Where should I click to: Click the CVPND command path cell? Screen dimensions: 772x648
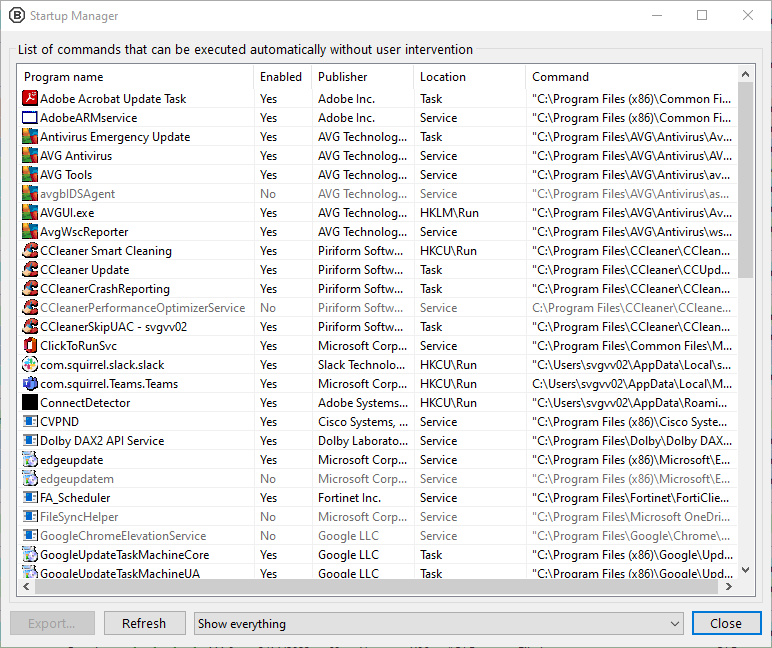629,422
